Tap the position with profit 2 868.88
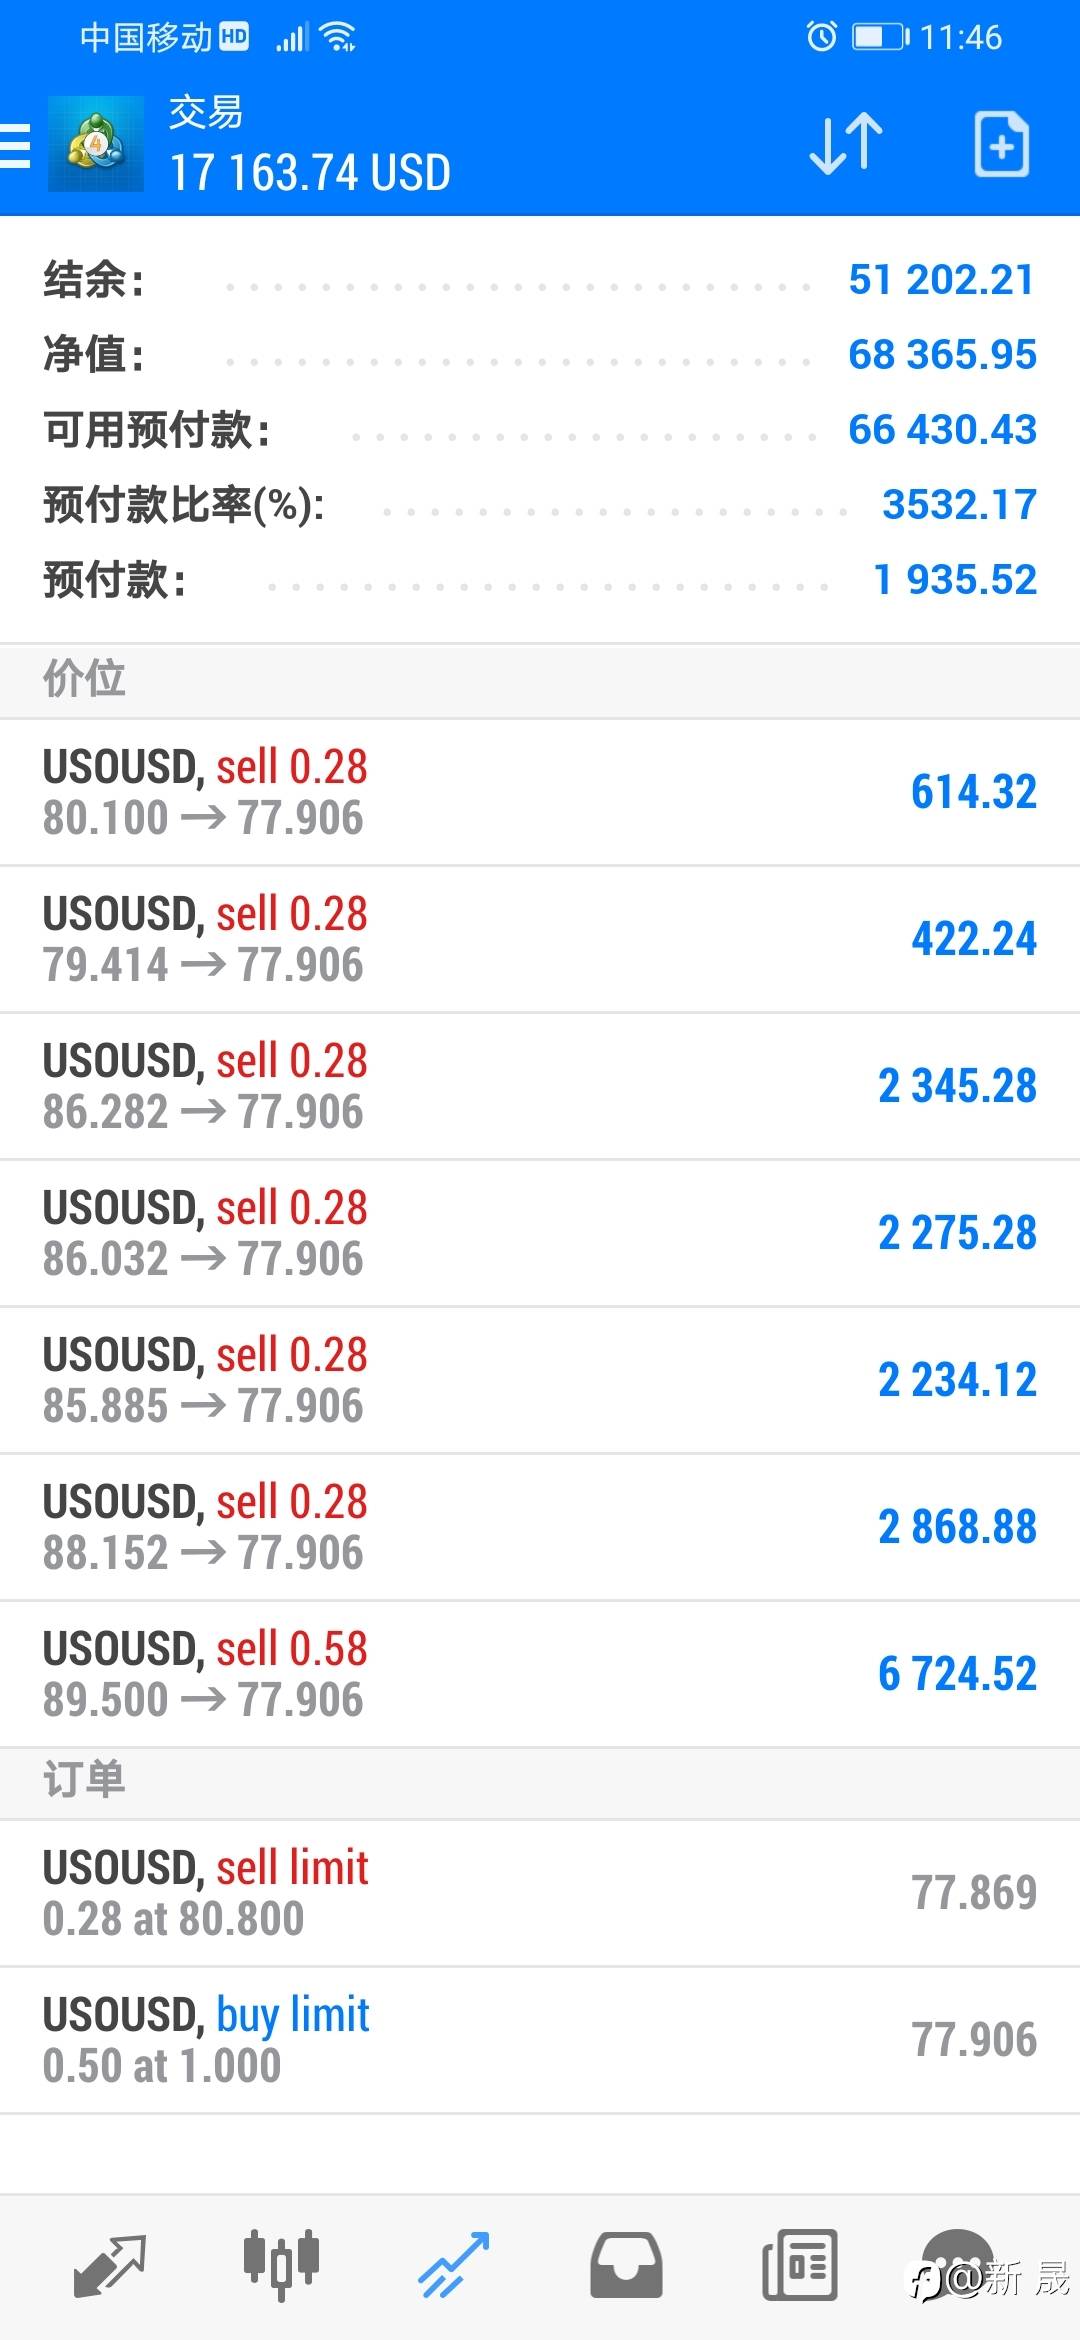Screen dimensions: 1080x2340 click(x=540, y=1527)
